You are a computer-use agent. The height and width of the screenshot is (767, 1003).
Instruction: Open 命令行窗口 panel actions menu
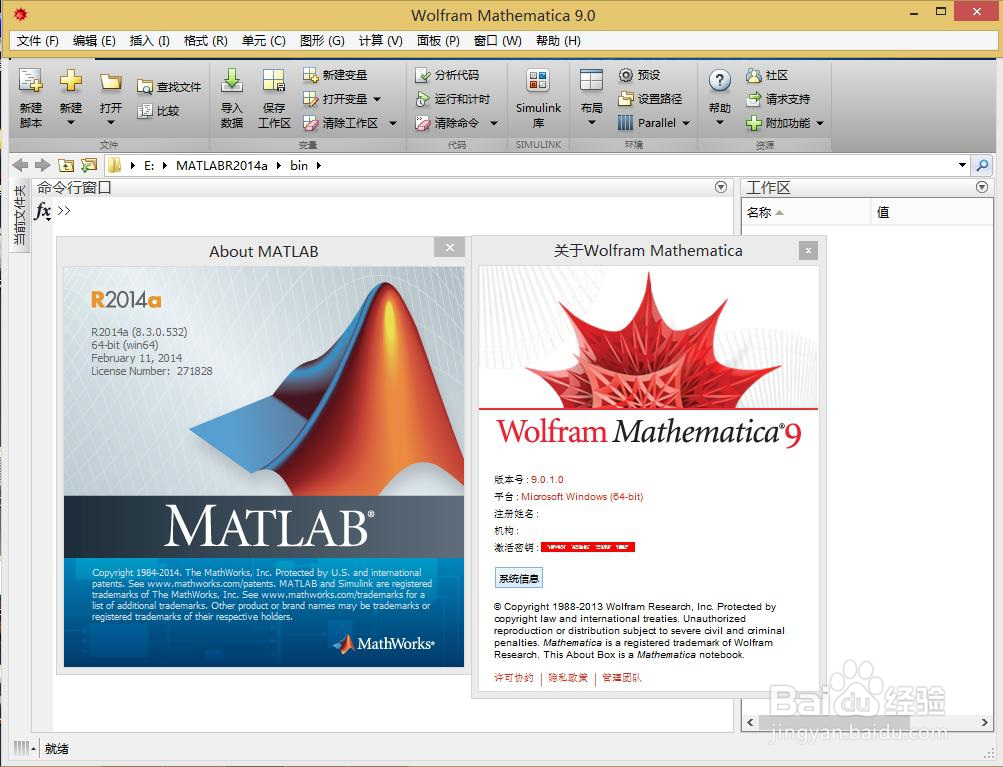point(721,187)
